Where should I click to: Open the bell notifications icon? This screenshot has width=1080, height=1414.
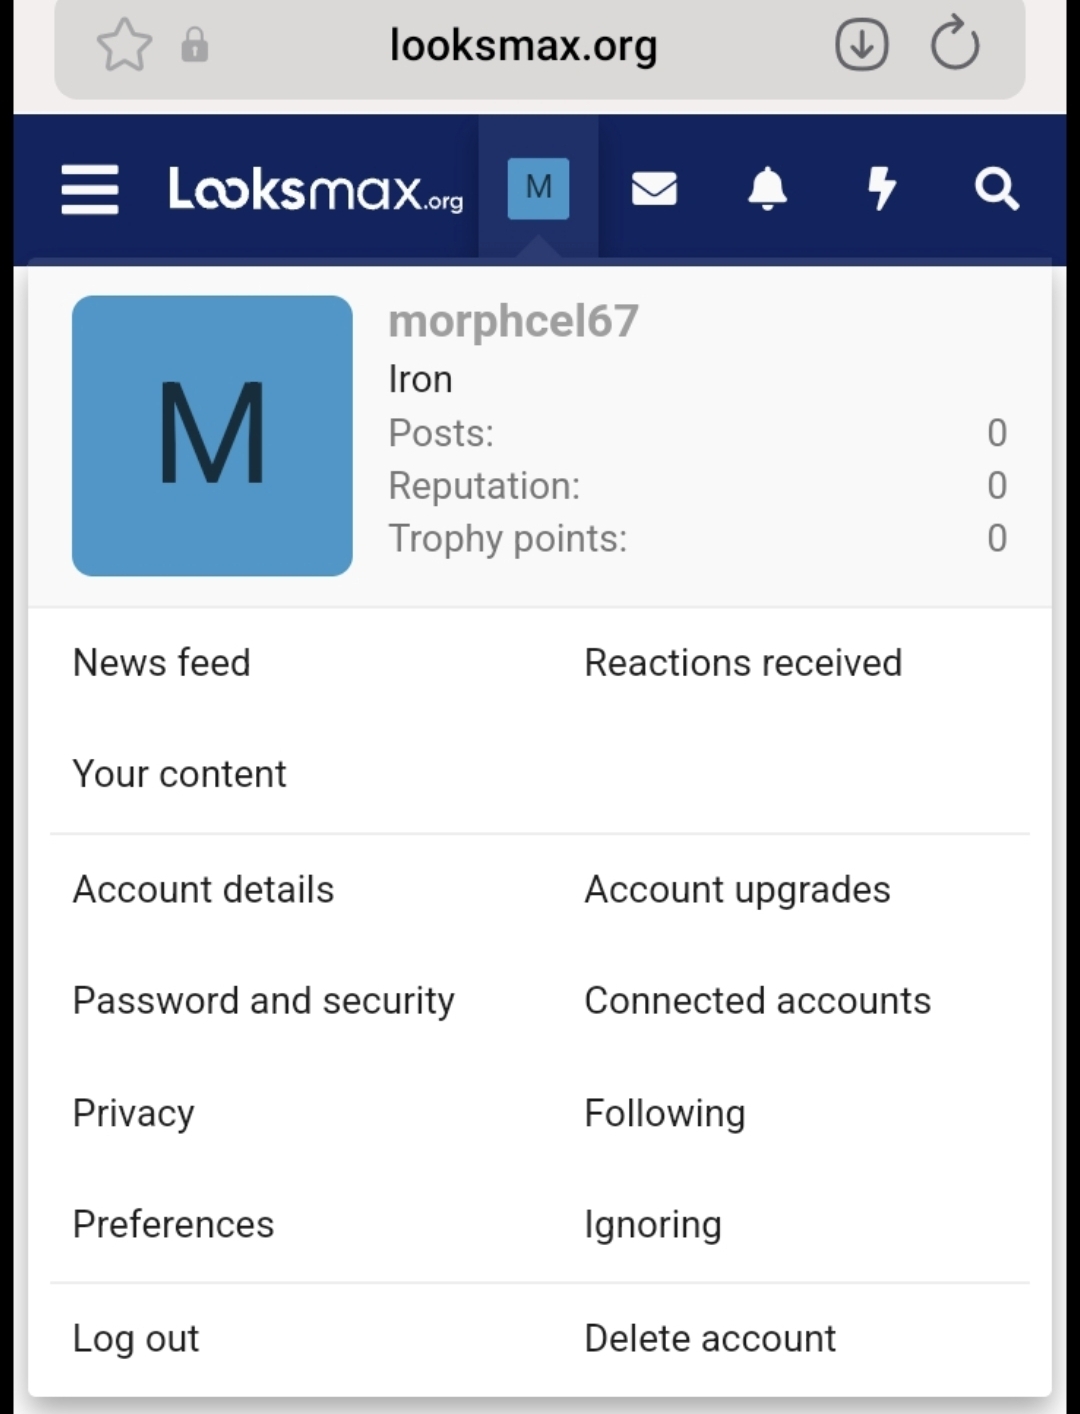click(x=767, y=188)
